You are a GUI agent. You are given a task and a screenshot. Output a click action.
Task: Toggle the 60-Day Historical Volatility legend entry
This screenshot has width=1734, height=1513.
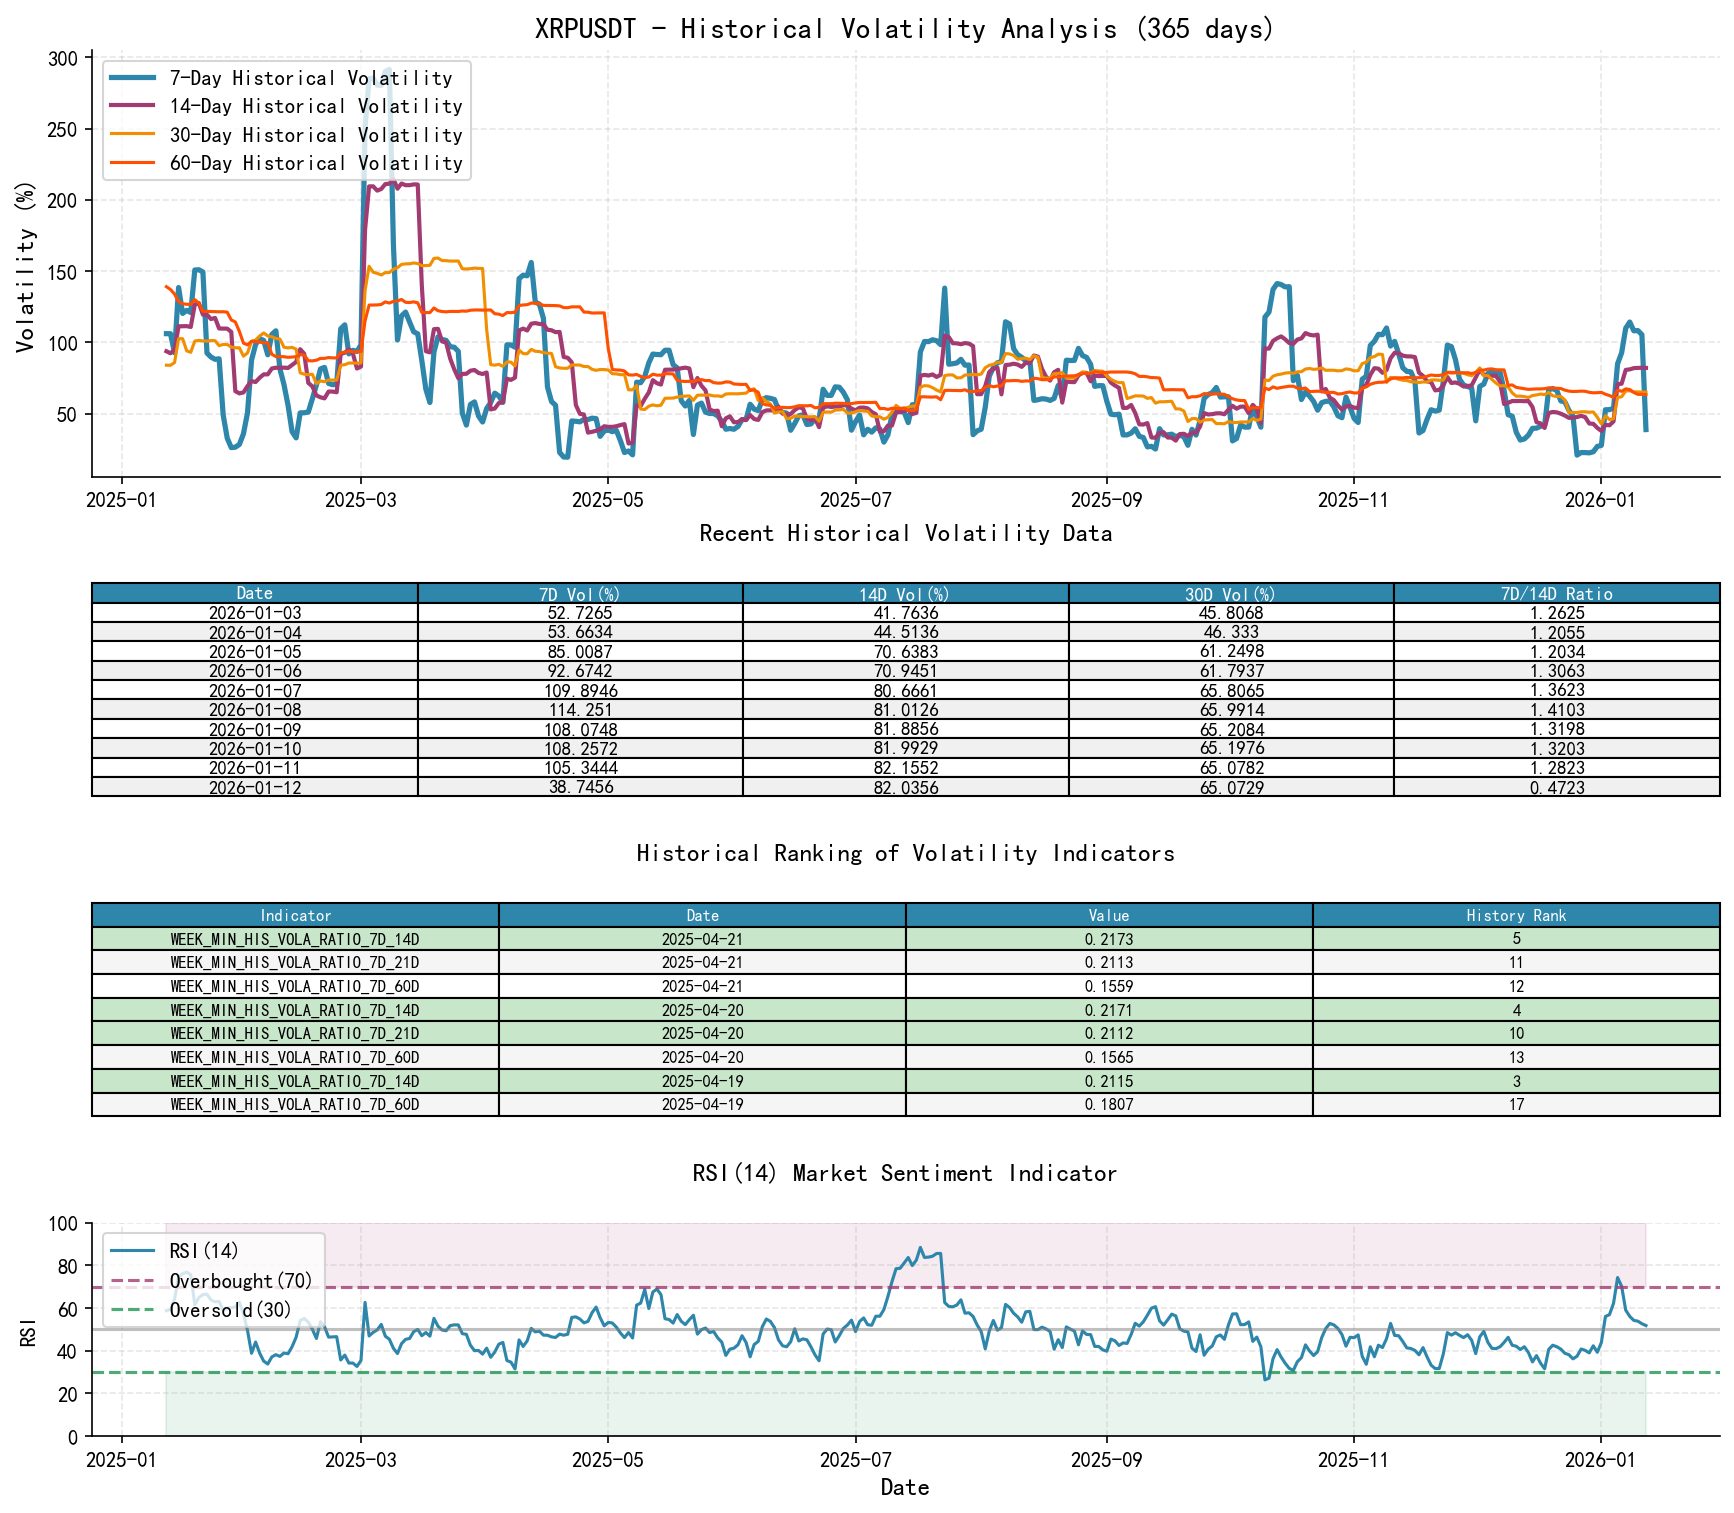tap(290, 163)
